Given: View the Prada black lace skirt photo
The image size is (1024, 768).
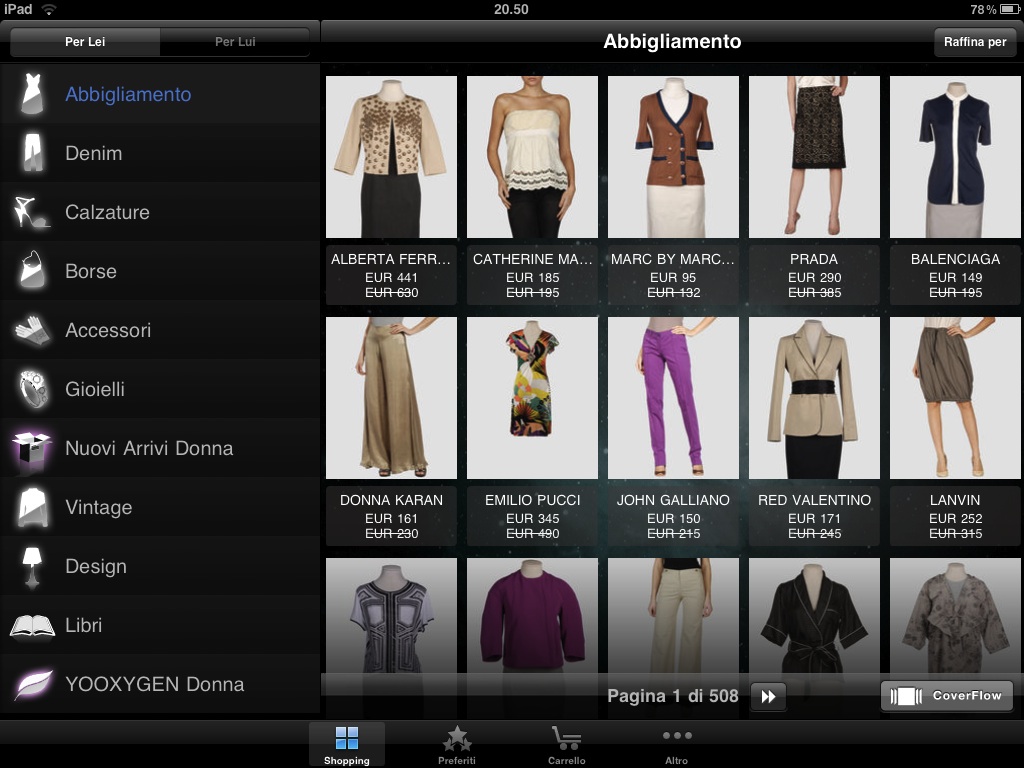Looking at the screenshot, I should coord(814,157).
